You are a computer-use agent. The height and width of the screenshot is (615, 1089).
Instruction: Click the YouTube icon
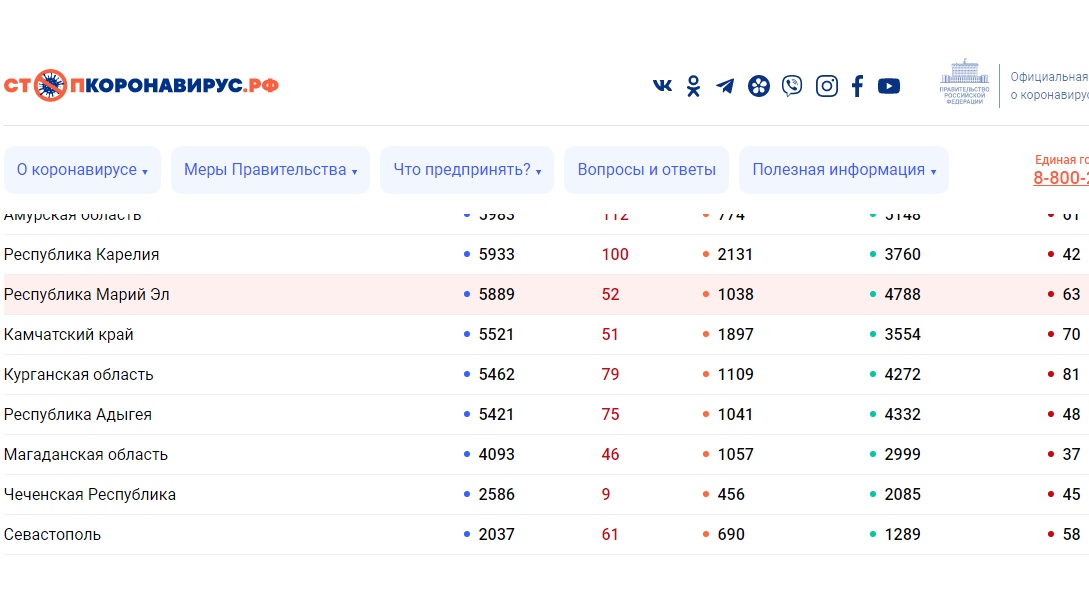[x=889, y=86]
